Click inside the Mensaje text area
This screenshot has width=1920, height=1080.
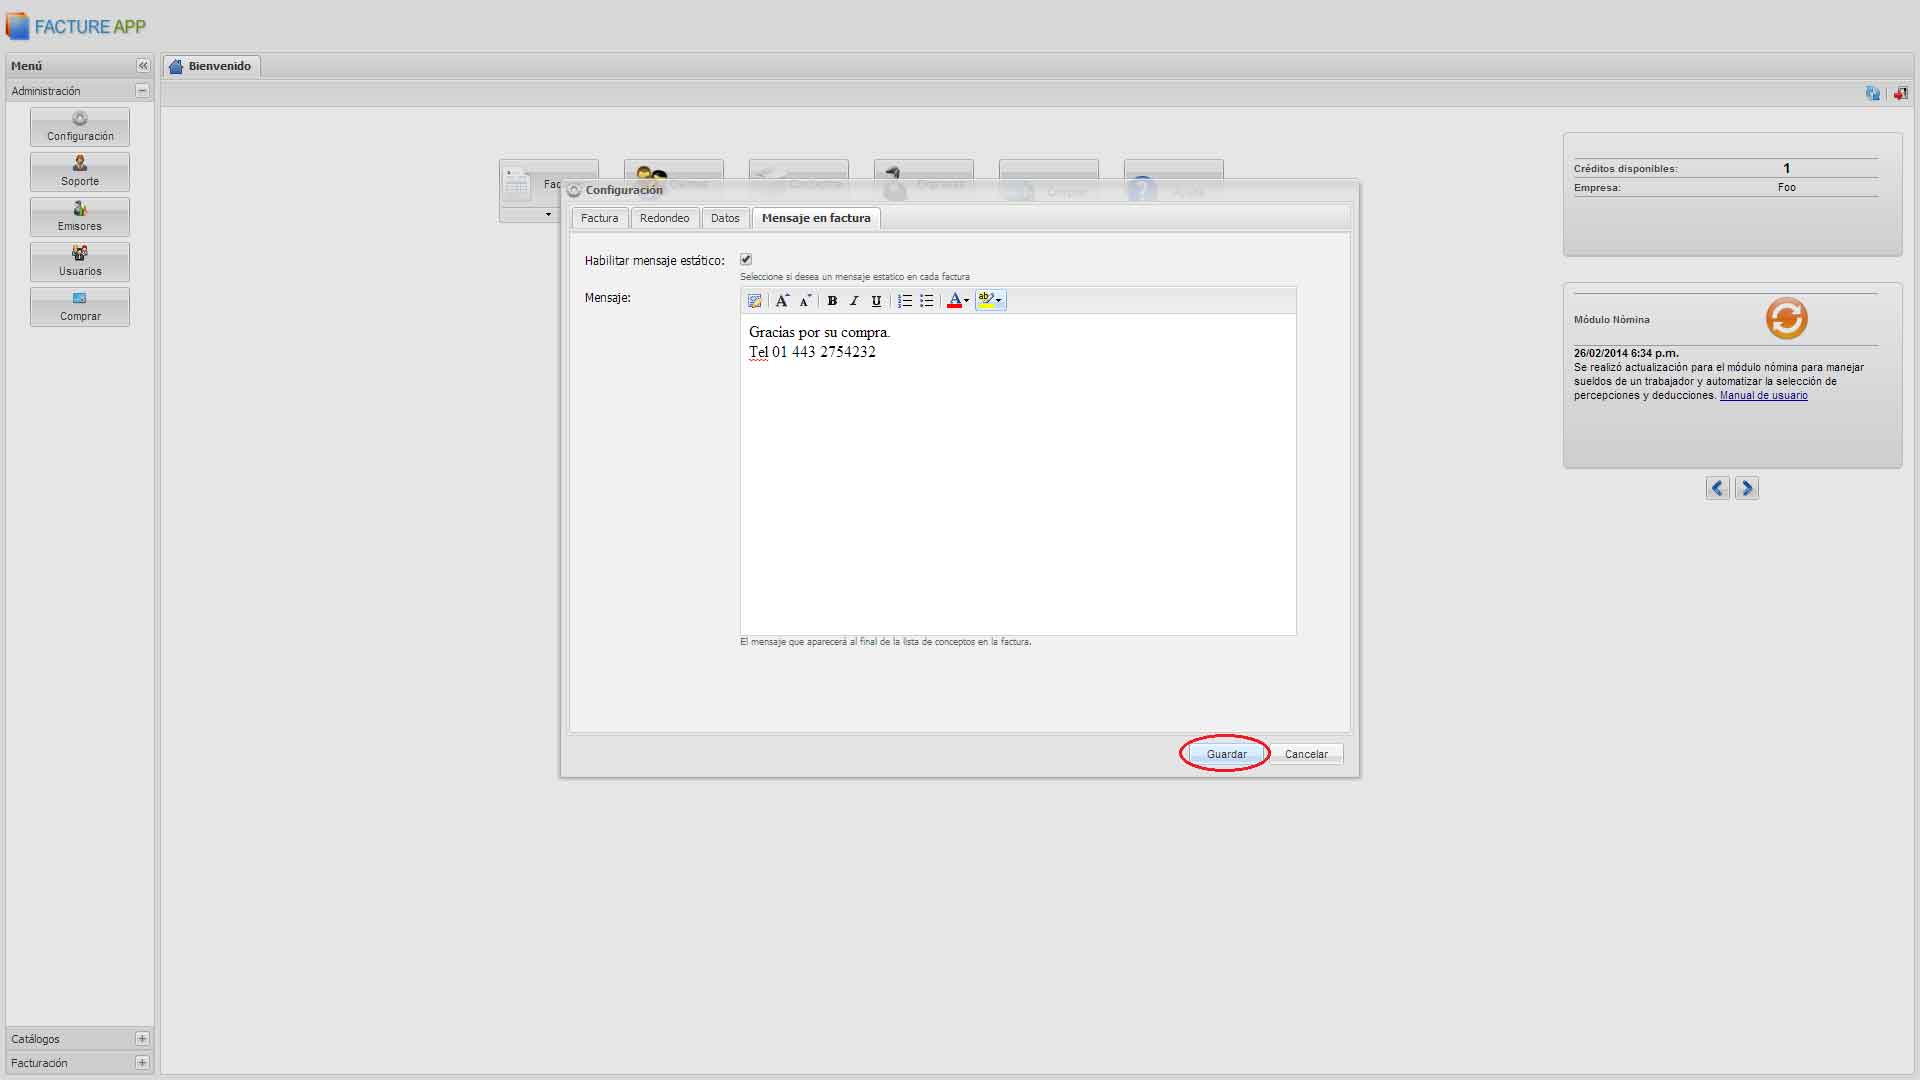[1017, 480]
